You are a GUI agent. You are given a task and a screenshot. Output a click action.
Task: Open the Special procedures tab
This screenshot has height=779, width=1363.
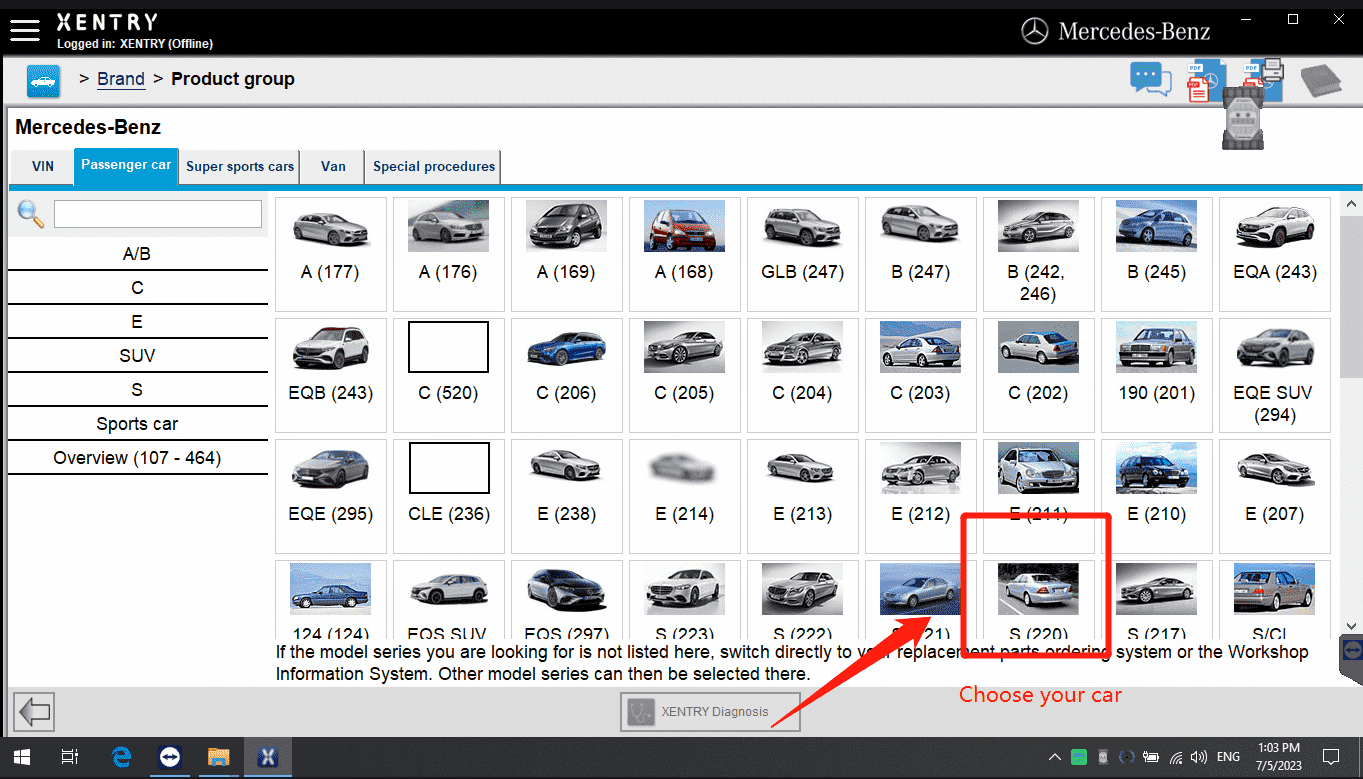(434, 167)
